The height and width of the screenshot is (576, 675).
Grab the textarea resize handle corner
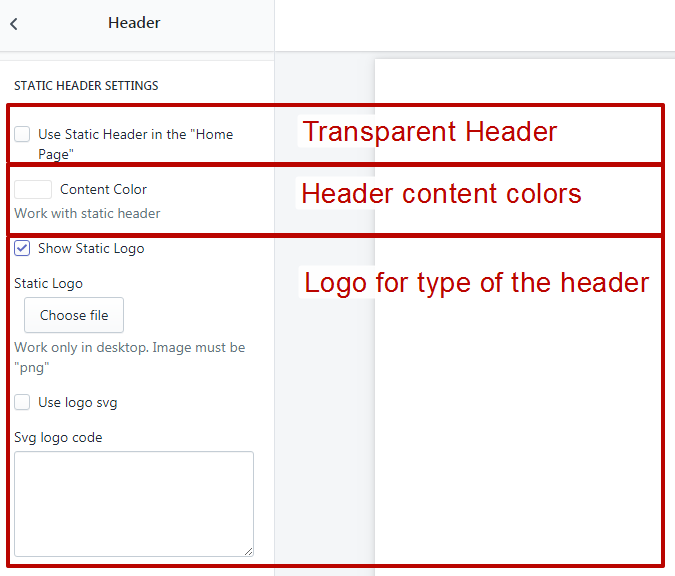(x=247, y=549)
